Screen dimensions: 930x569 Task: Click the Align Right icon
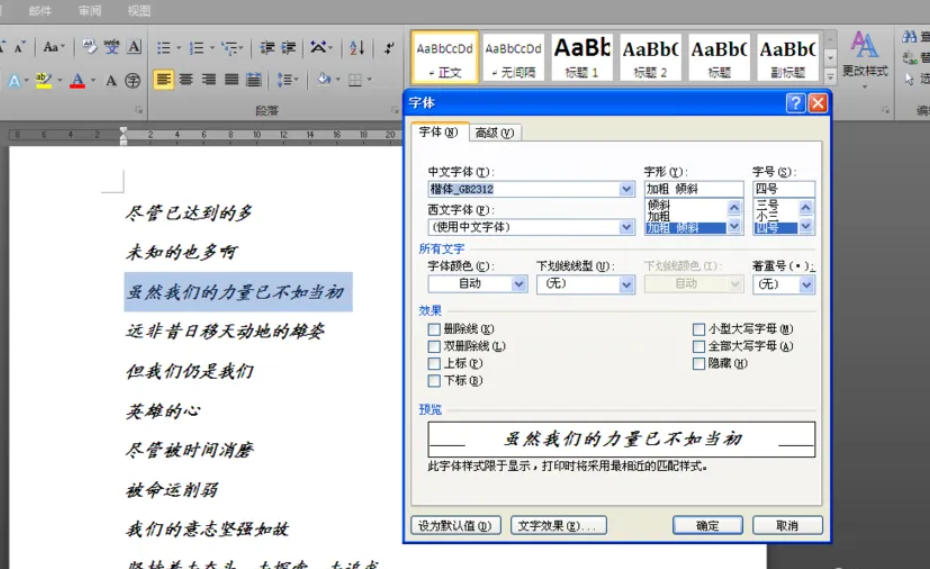(209, 79)
